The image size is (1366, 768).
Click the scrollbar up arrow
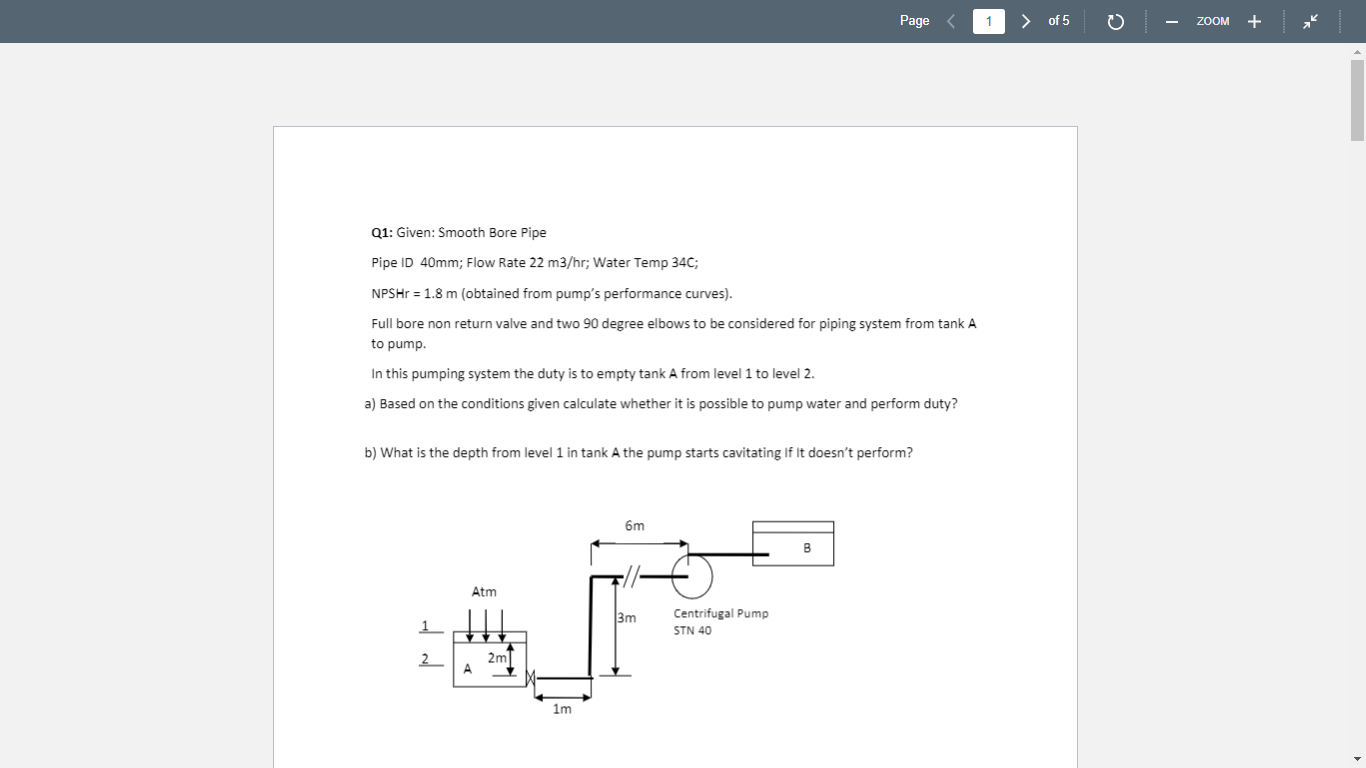[x=1357, y=51]
